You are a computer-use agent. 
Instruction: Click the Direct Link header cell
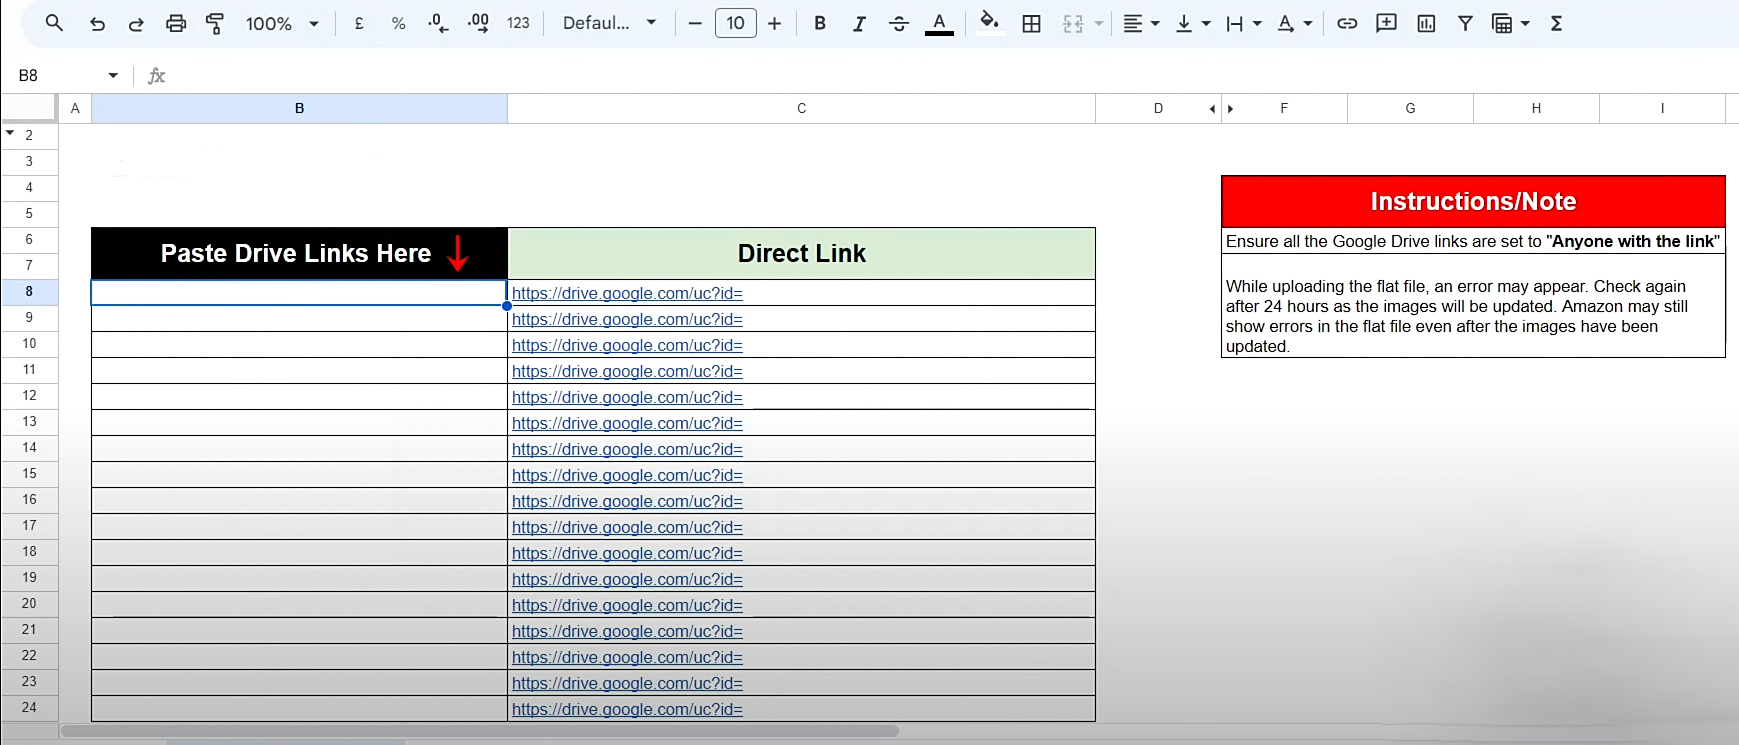pyautogui.click(x=801, y=253)
